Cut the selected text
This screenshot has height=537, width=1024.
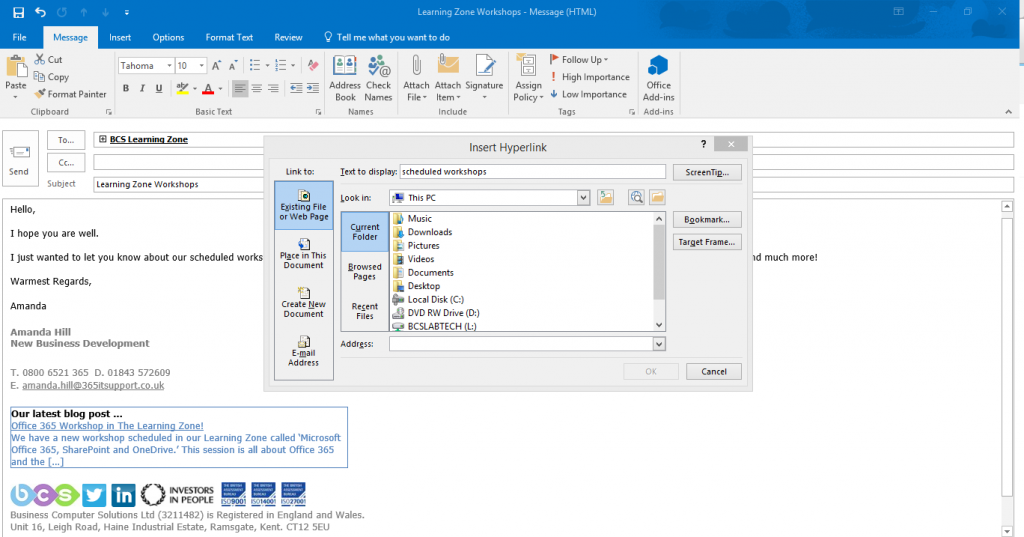point(48,59)
